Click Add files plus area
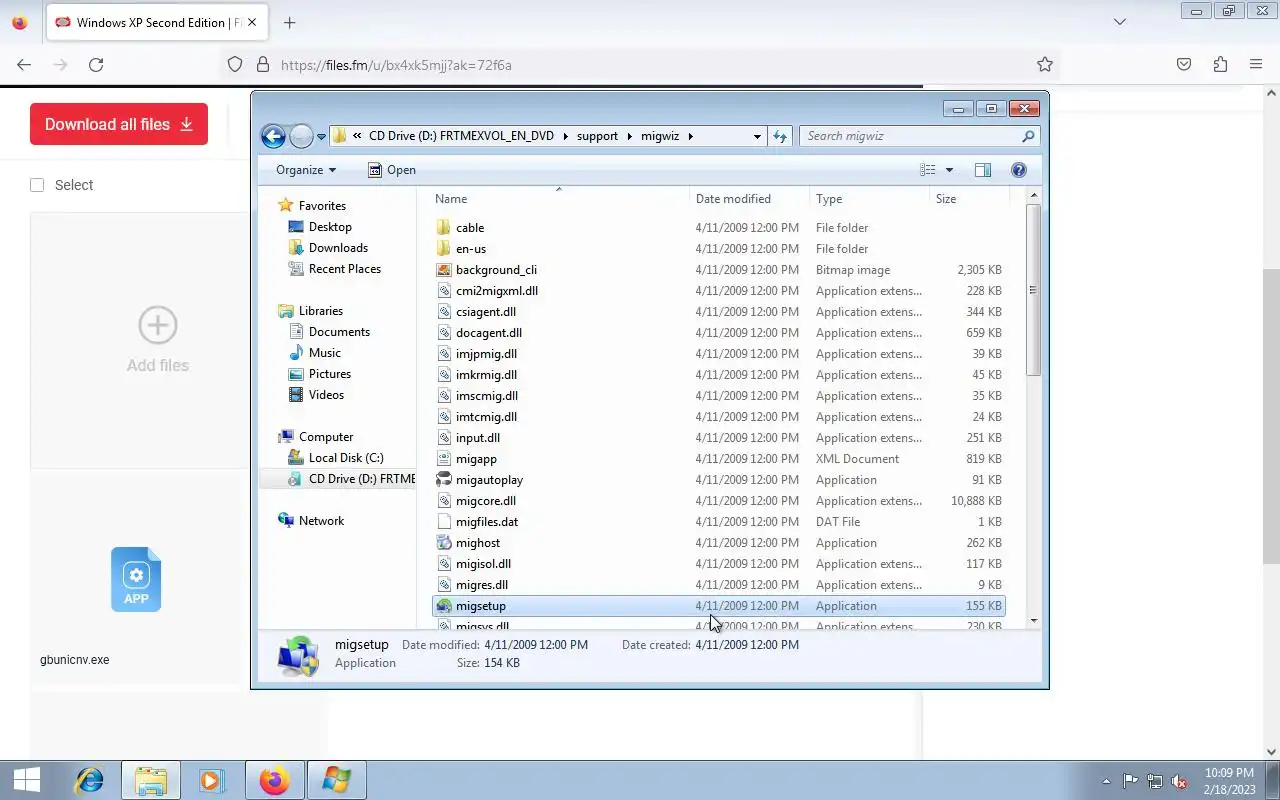This screenshot has height=800, width=1280. point(157,340)
